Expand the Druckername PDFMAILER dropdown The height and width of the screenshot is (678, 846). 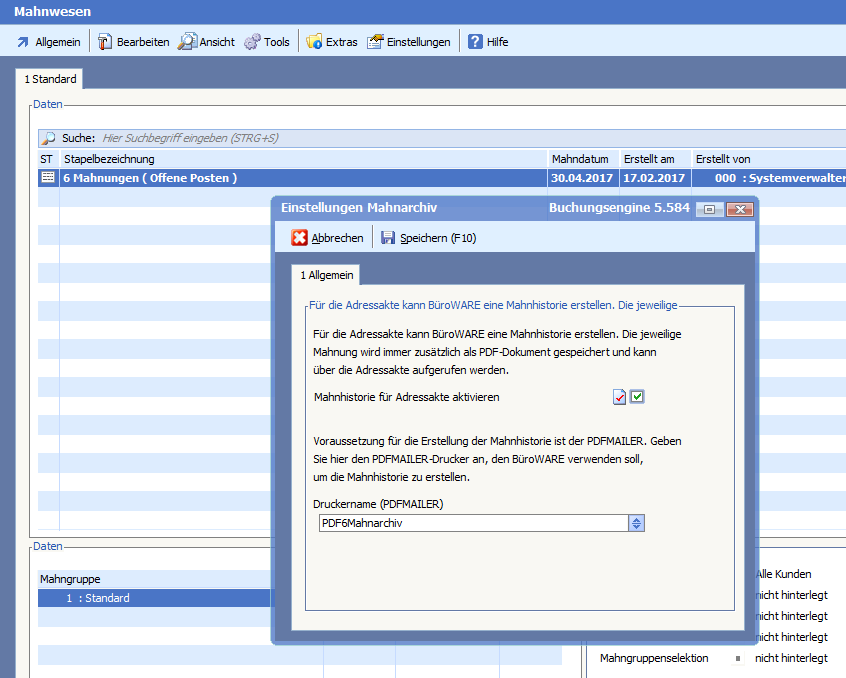[x=637, y=523]
